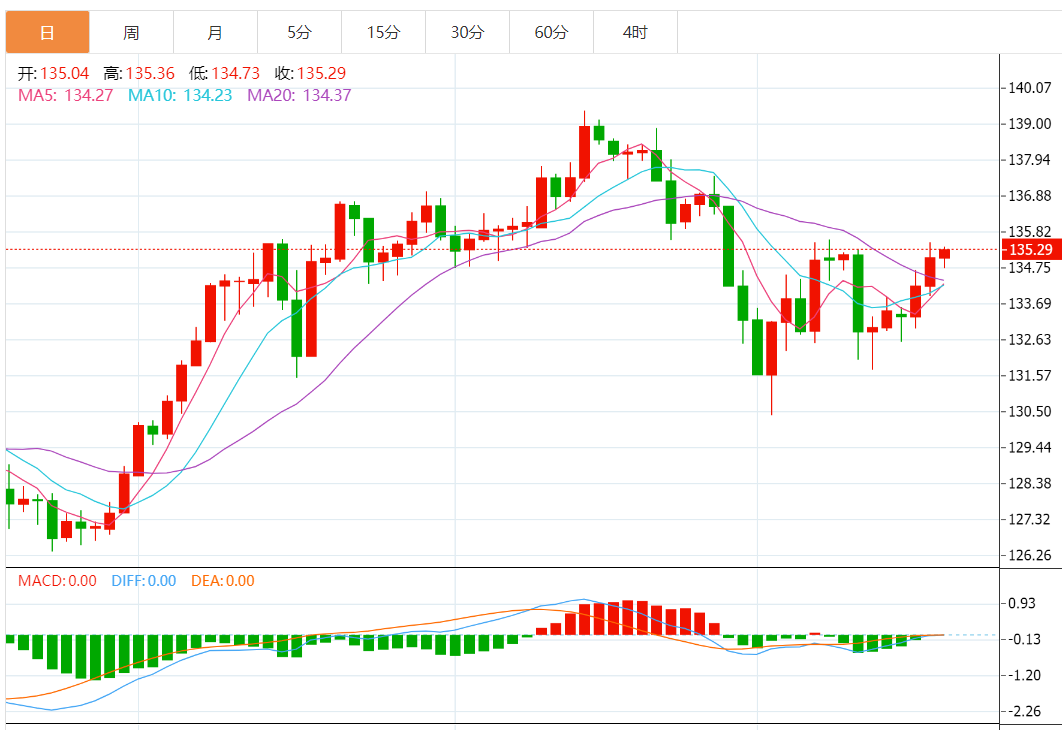Click the 139.00 price axis label
The image size is (1062, 730).
(x=1029, y=124)
